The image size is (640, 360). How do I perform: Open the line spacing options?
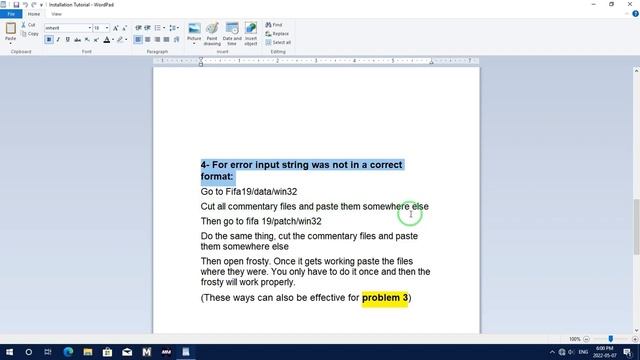click(173, 28)
